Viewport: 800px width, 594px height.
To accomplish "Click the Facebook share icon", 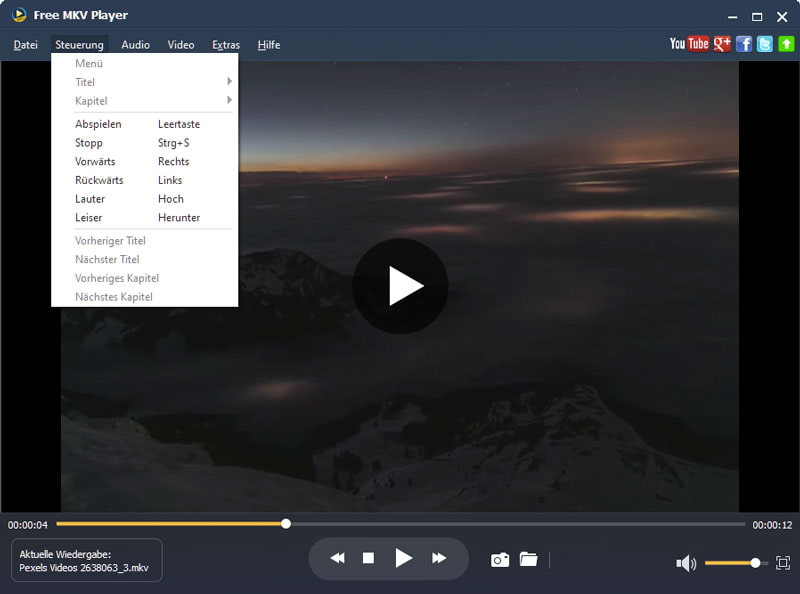I will (x=744, y=44).
